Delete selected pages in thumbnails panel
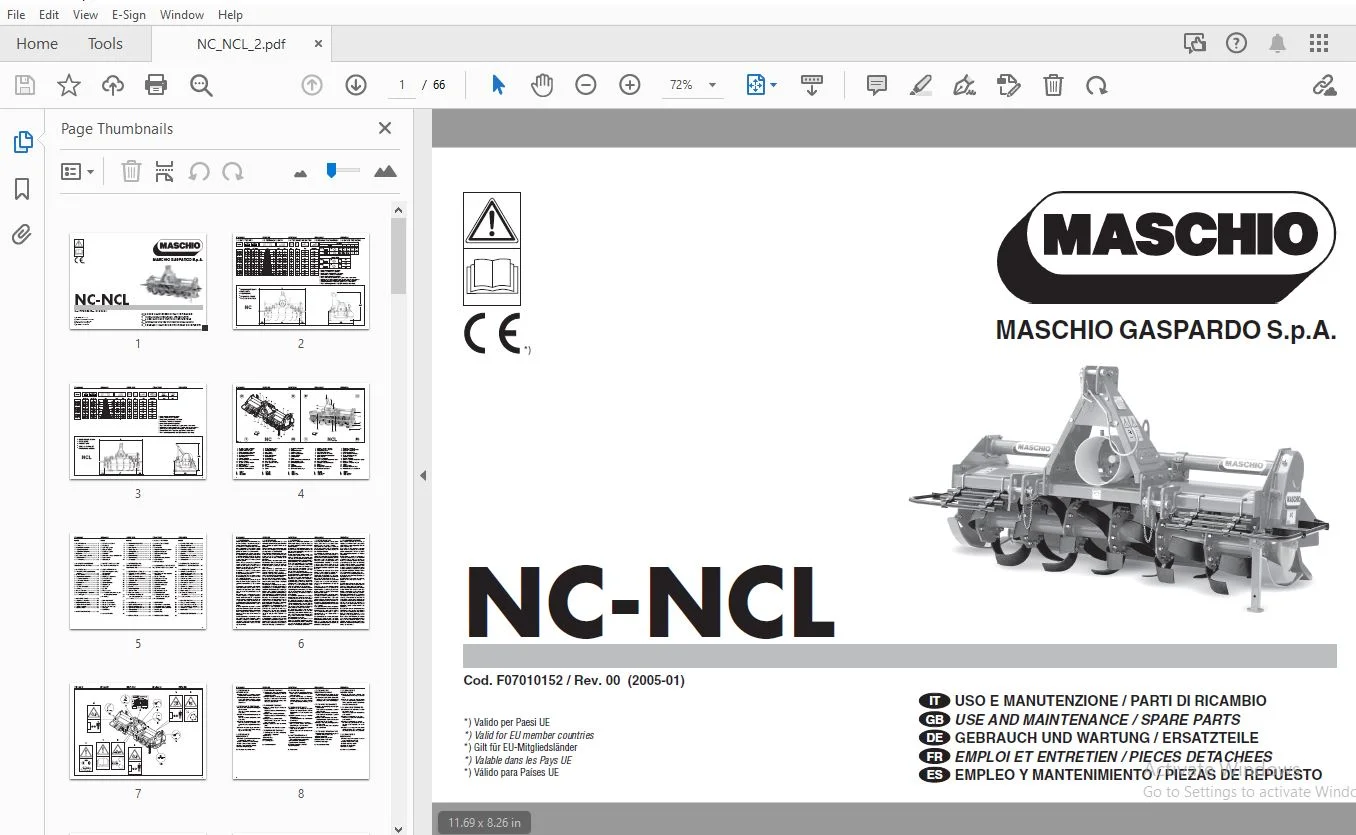This screenshot has width=1356, height=835. tap(131, 172)
